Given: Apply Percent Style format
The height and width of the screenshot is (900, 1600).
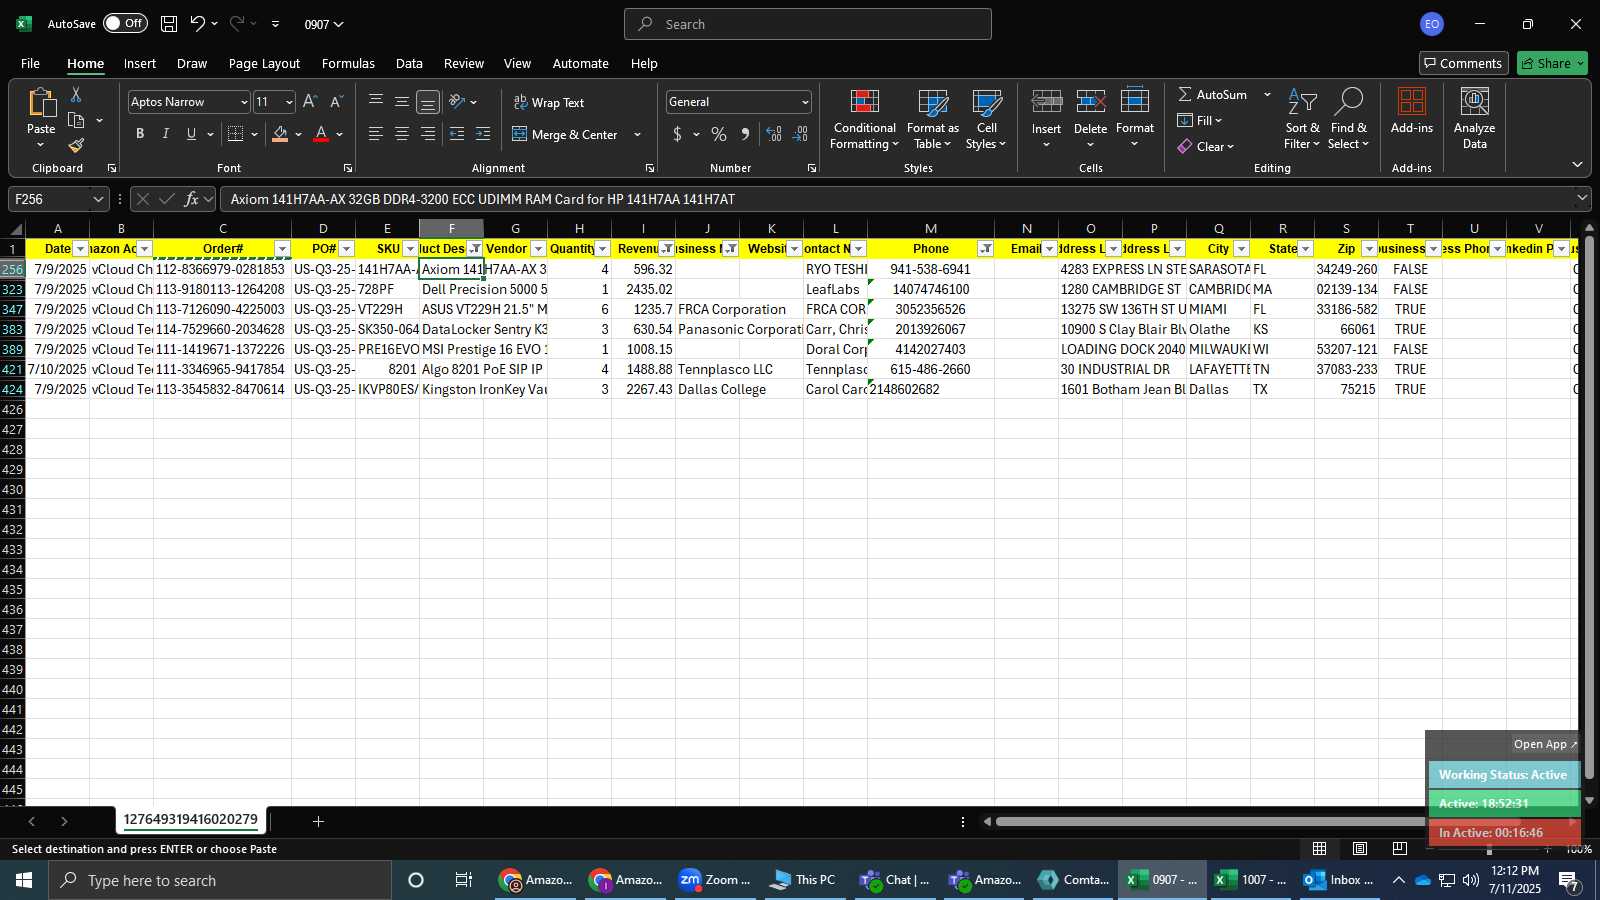Looking at the screenshot, I should pos(719,134).
